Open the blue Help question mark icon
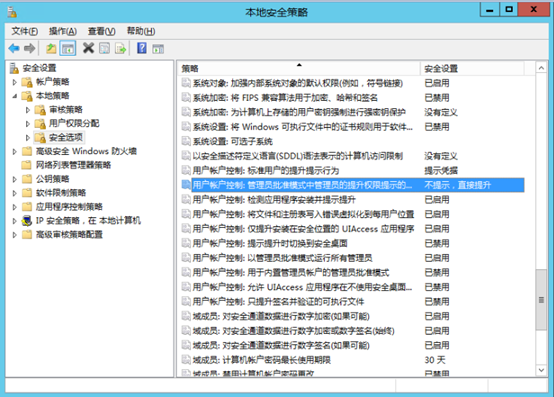This screenshot has height=397, width=554. (142, 48)
